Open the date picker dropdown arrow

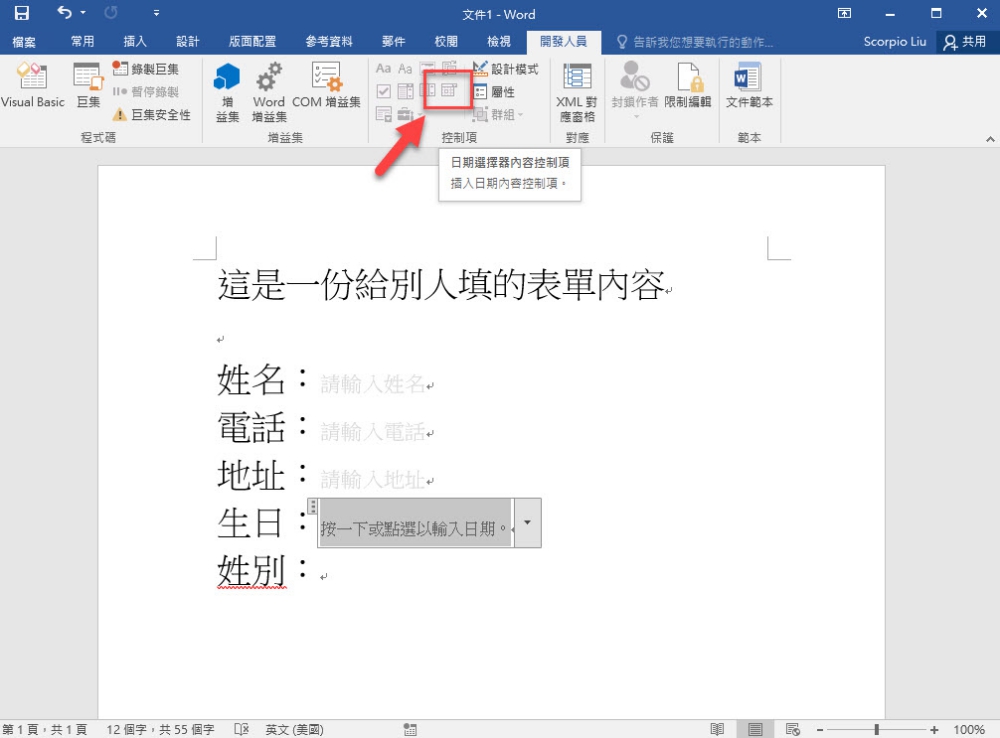[x=527, y=523]
